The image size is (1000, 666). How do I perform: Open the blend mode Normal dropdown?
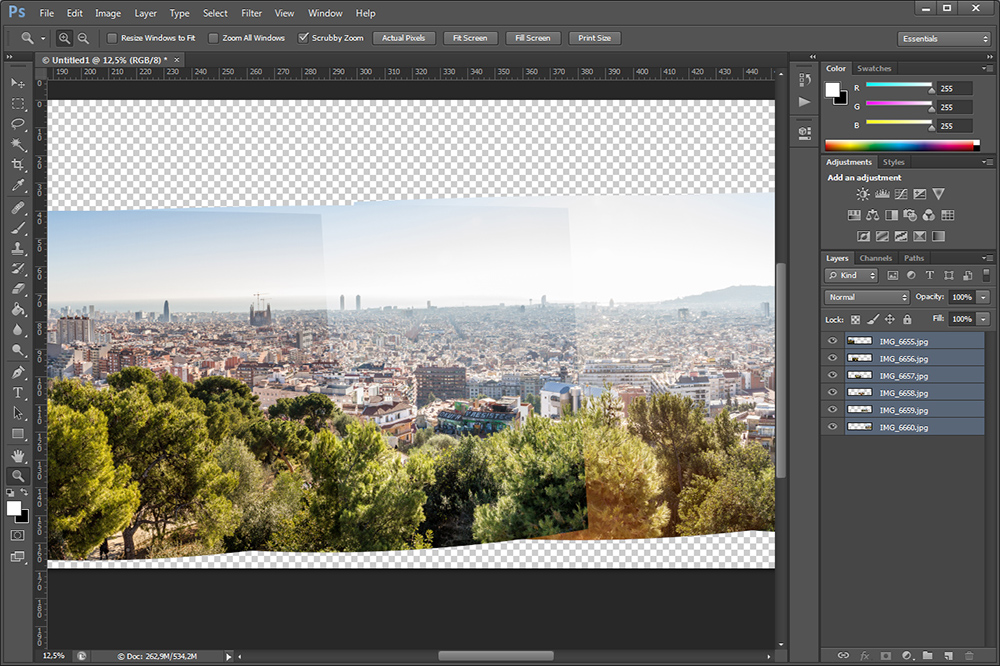[x=866, y=297]
